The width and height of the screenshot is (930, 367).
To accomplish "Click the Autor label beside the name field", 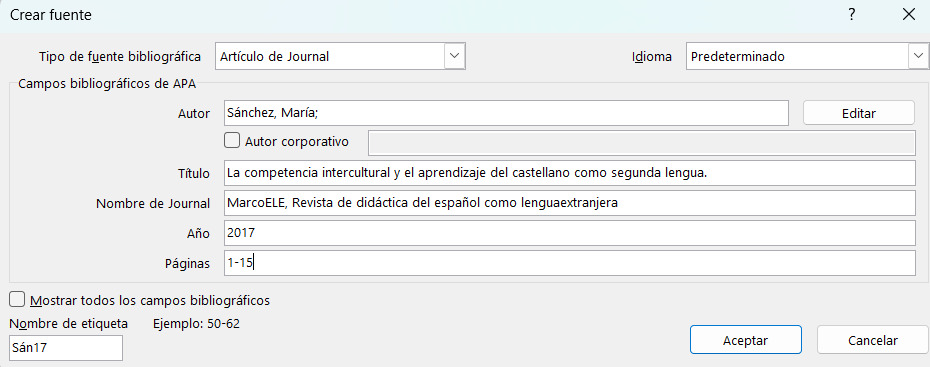I will pos(194,114).
